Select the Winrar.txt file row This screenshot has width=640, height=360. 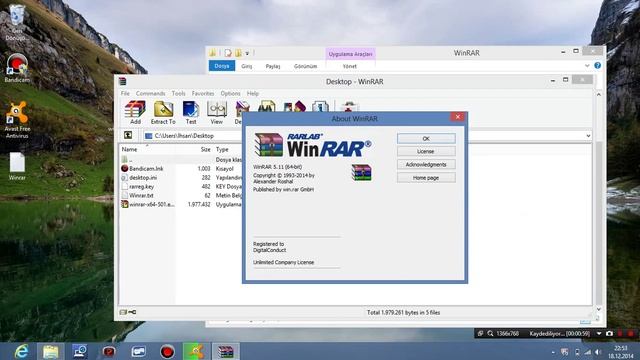pos(181,196)
